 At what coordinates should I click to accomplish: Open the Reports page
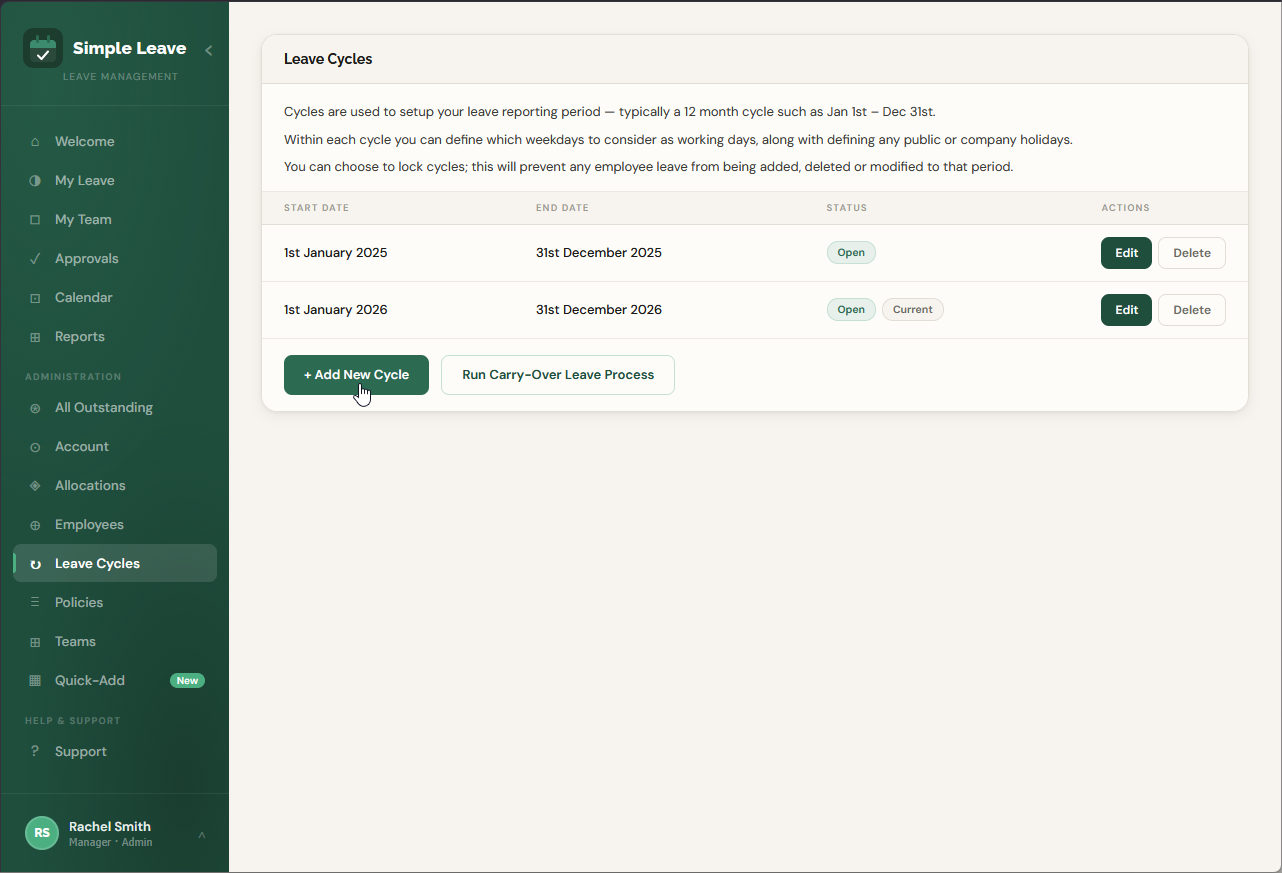(x=115, y=337)
